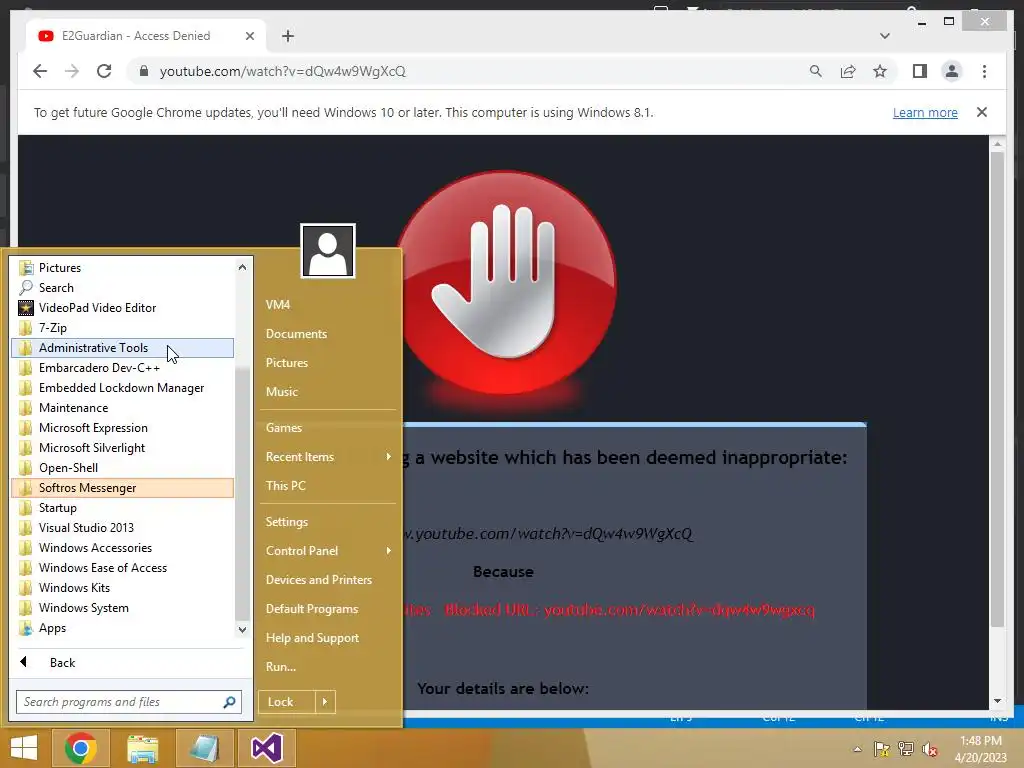Image resolution: width=1024 pixels, height=768 pixels.
Task: Open Microsoft Expression folder
Action: 123,428
